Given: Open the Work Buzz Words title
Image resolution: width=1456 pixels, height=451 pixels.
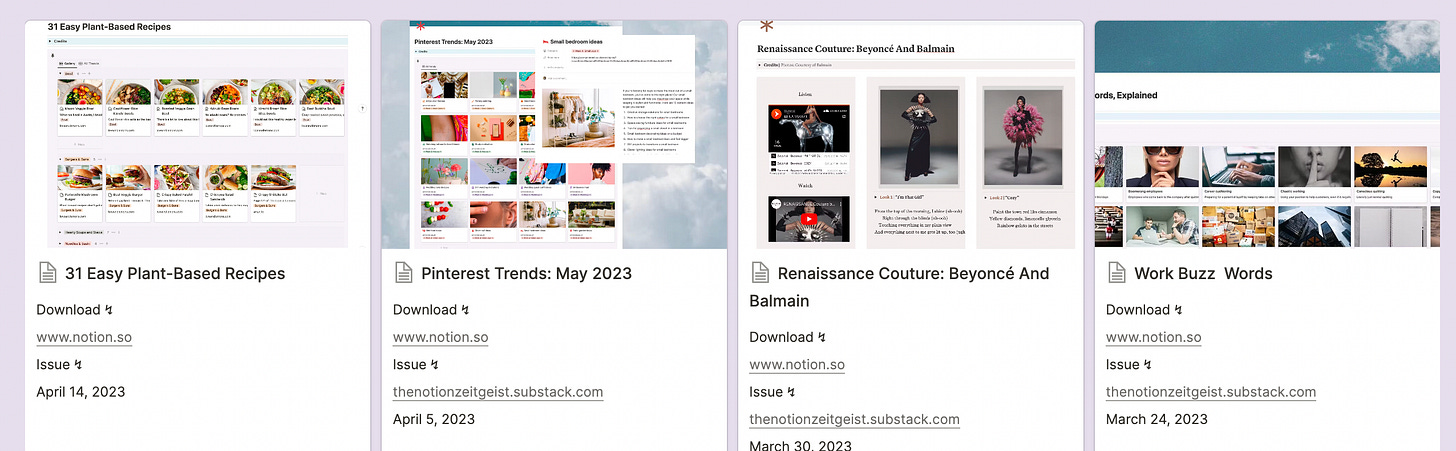Looking at the screenshot, I should click(x=1203, y=273).
